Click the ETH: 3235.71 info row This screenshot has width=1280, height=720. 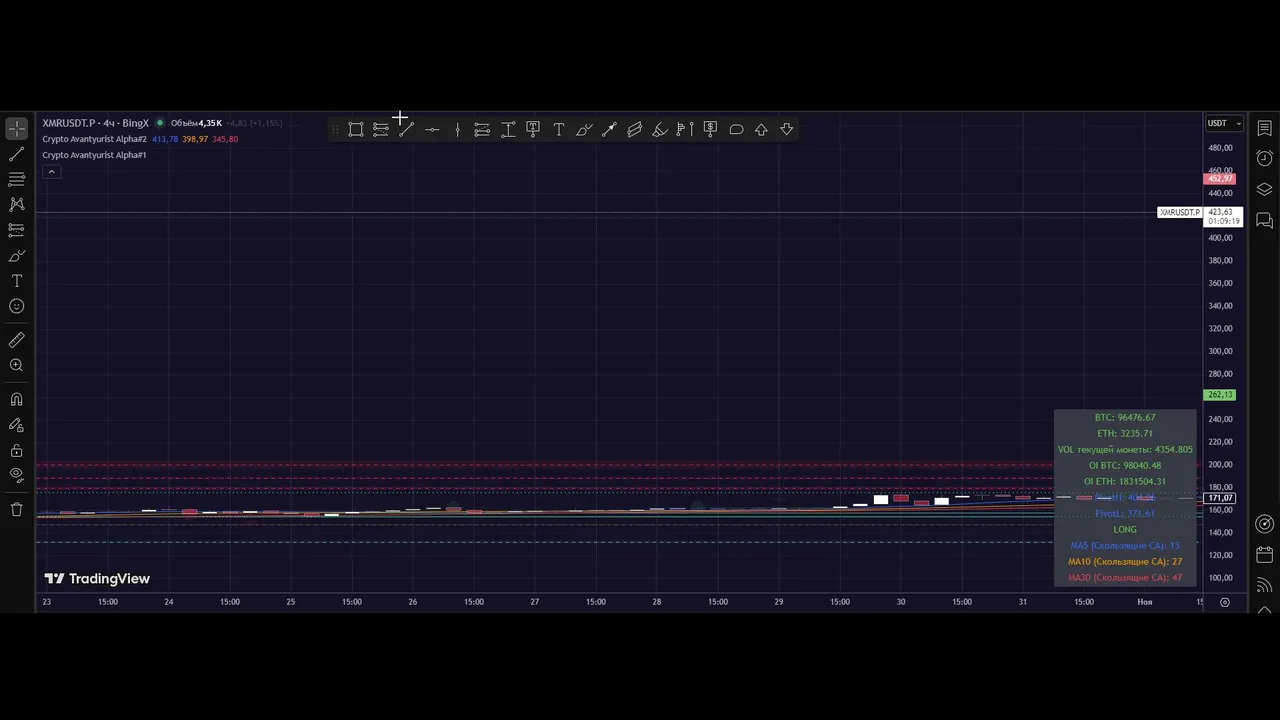click(x=1125, y=434)
